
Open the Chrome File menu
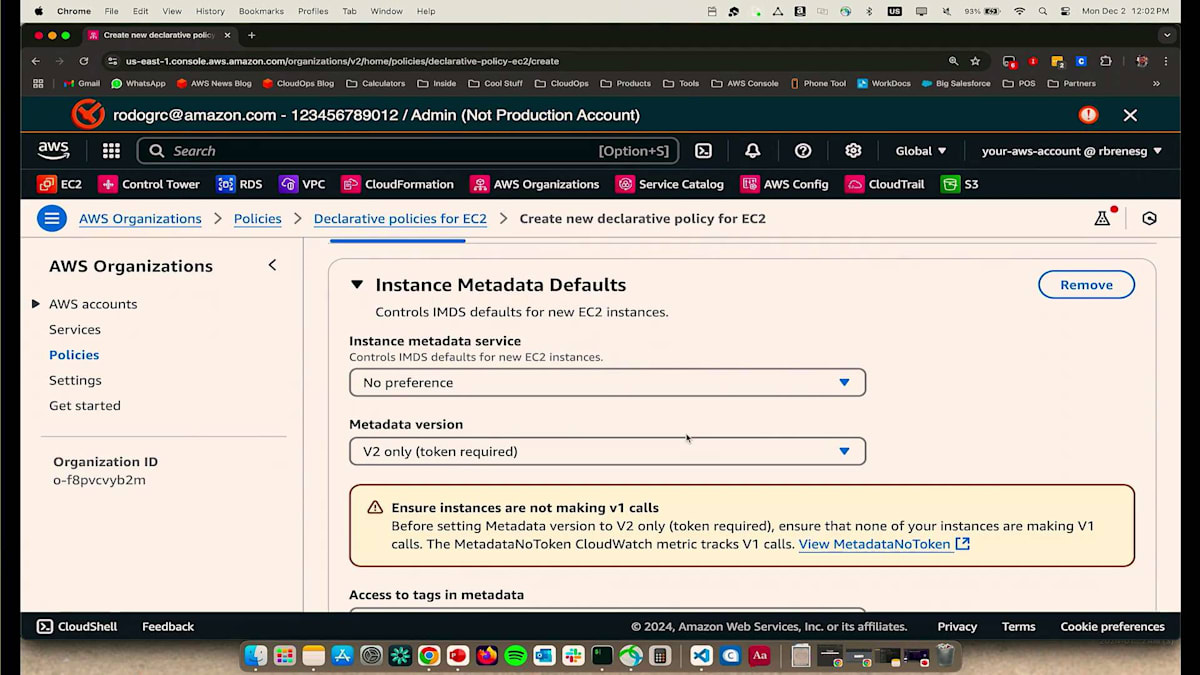pyautogui.click(x=111, y=11)
